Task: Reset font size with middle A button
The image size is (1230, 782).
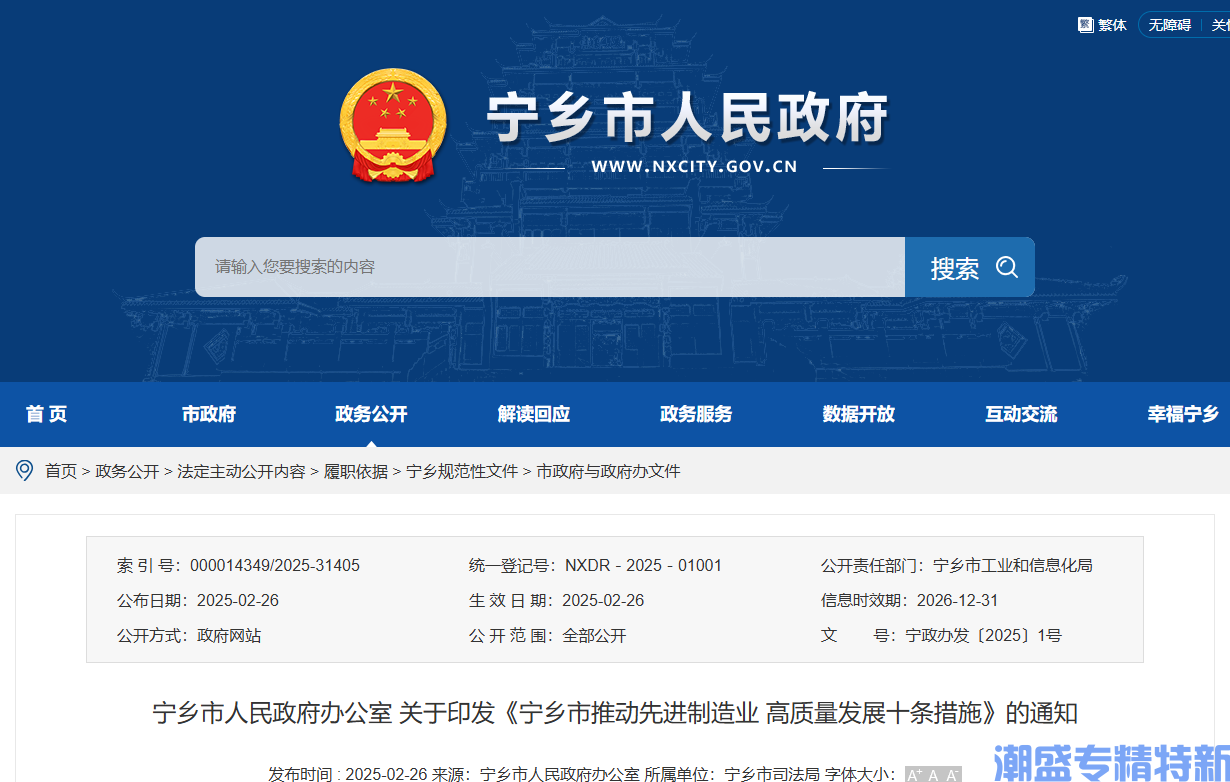Action: click(933, 775)
